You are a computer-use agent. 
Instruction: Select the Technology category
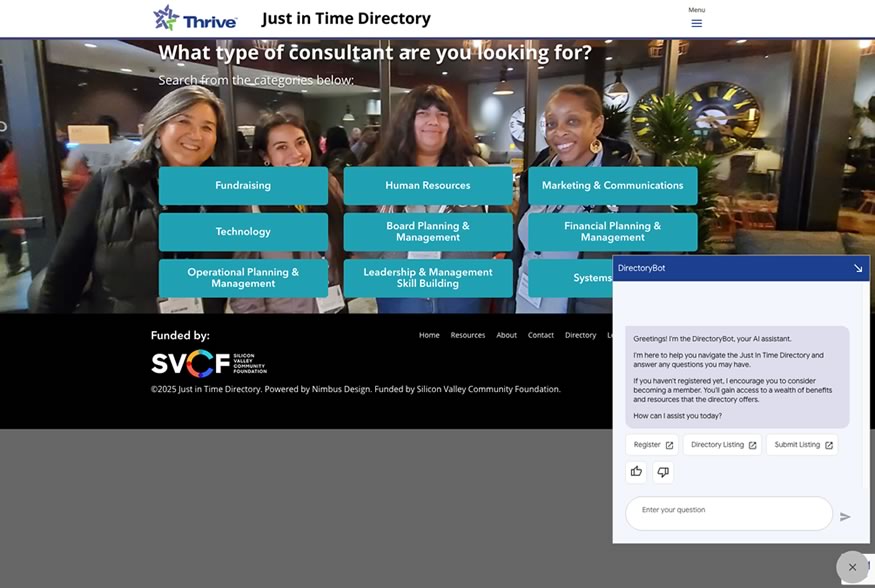click(243, 232)
